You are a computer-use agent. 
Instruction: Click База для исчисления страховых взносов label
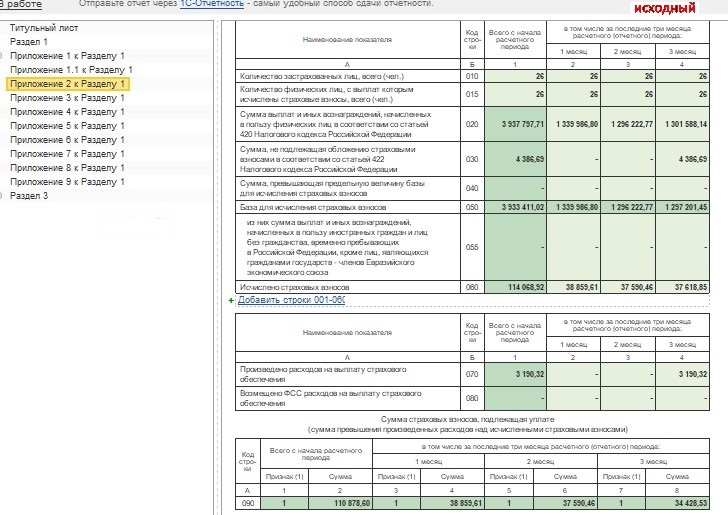(313, 207)
